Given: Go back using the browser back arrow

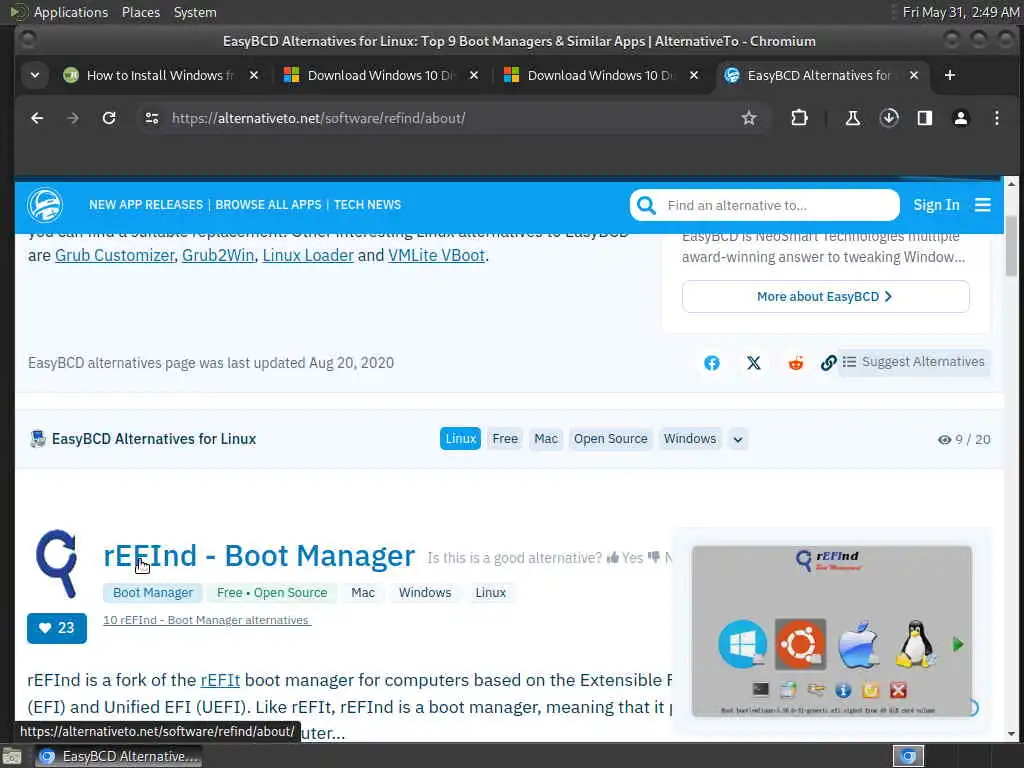Looking at the screenshot, I should [x=37, y=118].
